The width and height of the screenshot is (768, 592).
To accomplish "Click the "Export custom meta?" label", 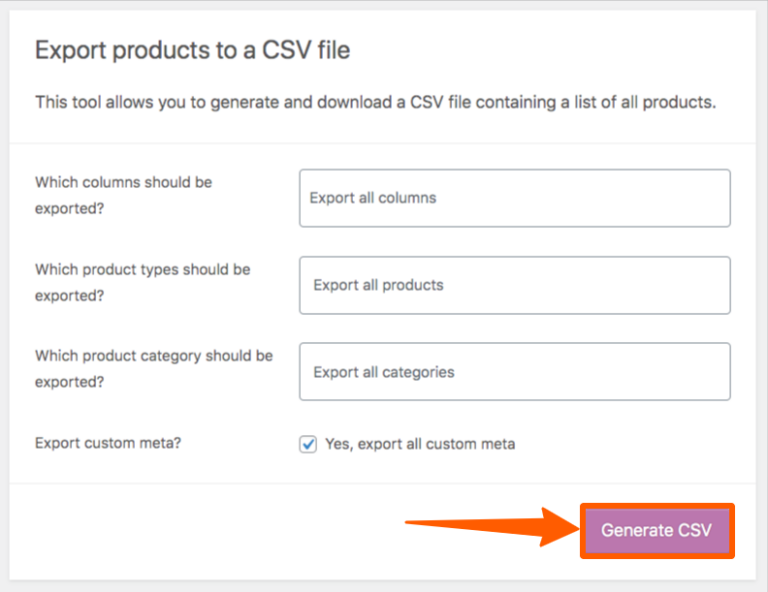I will pos(108,444).
